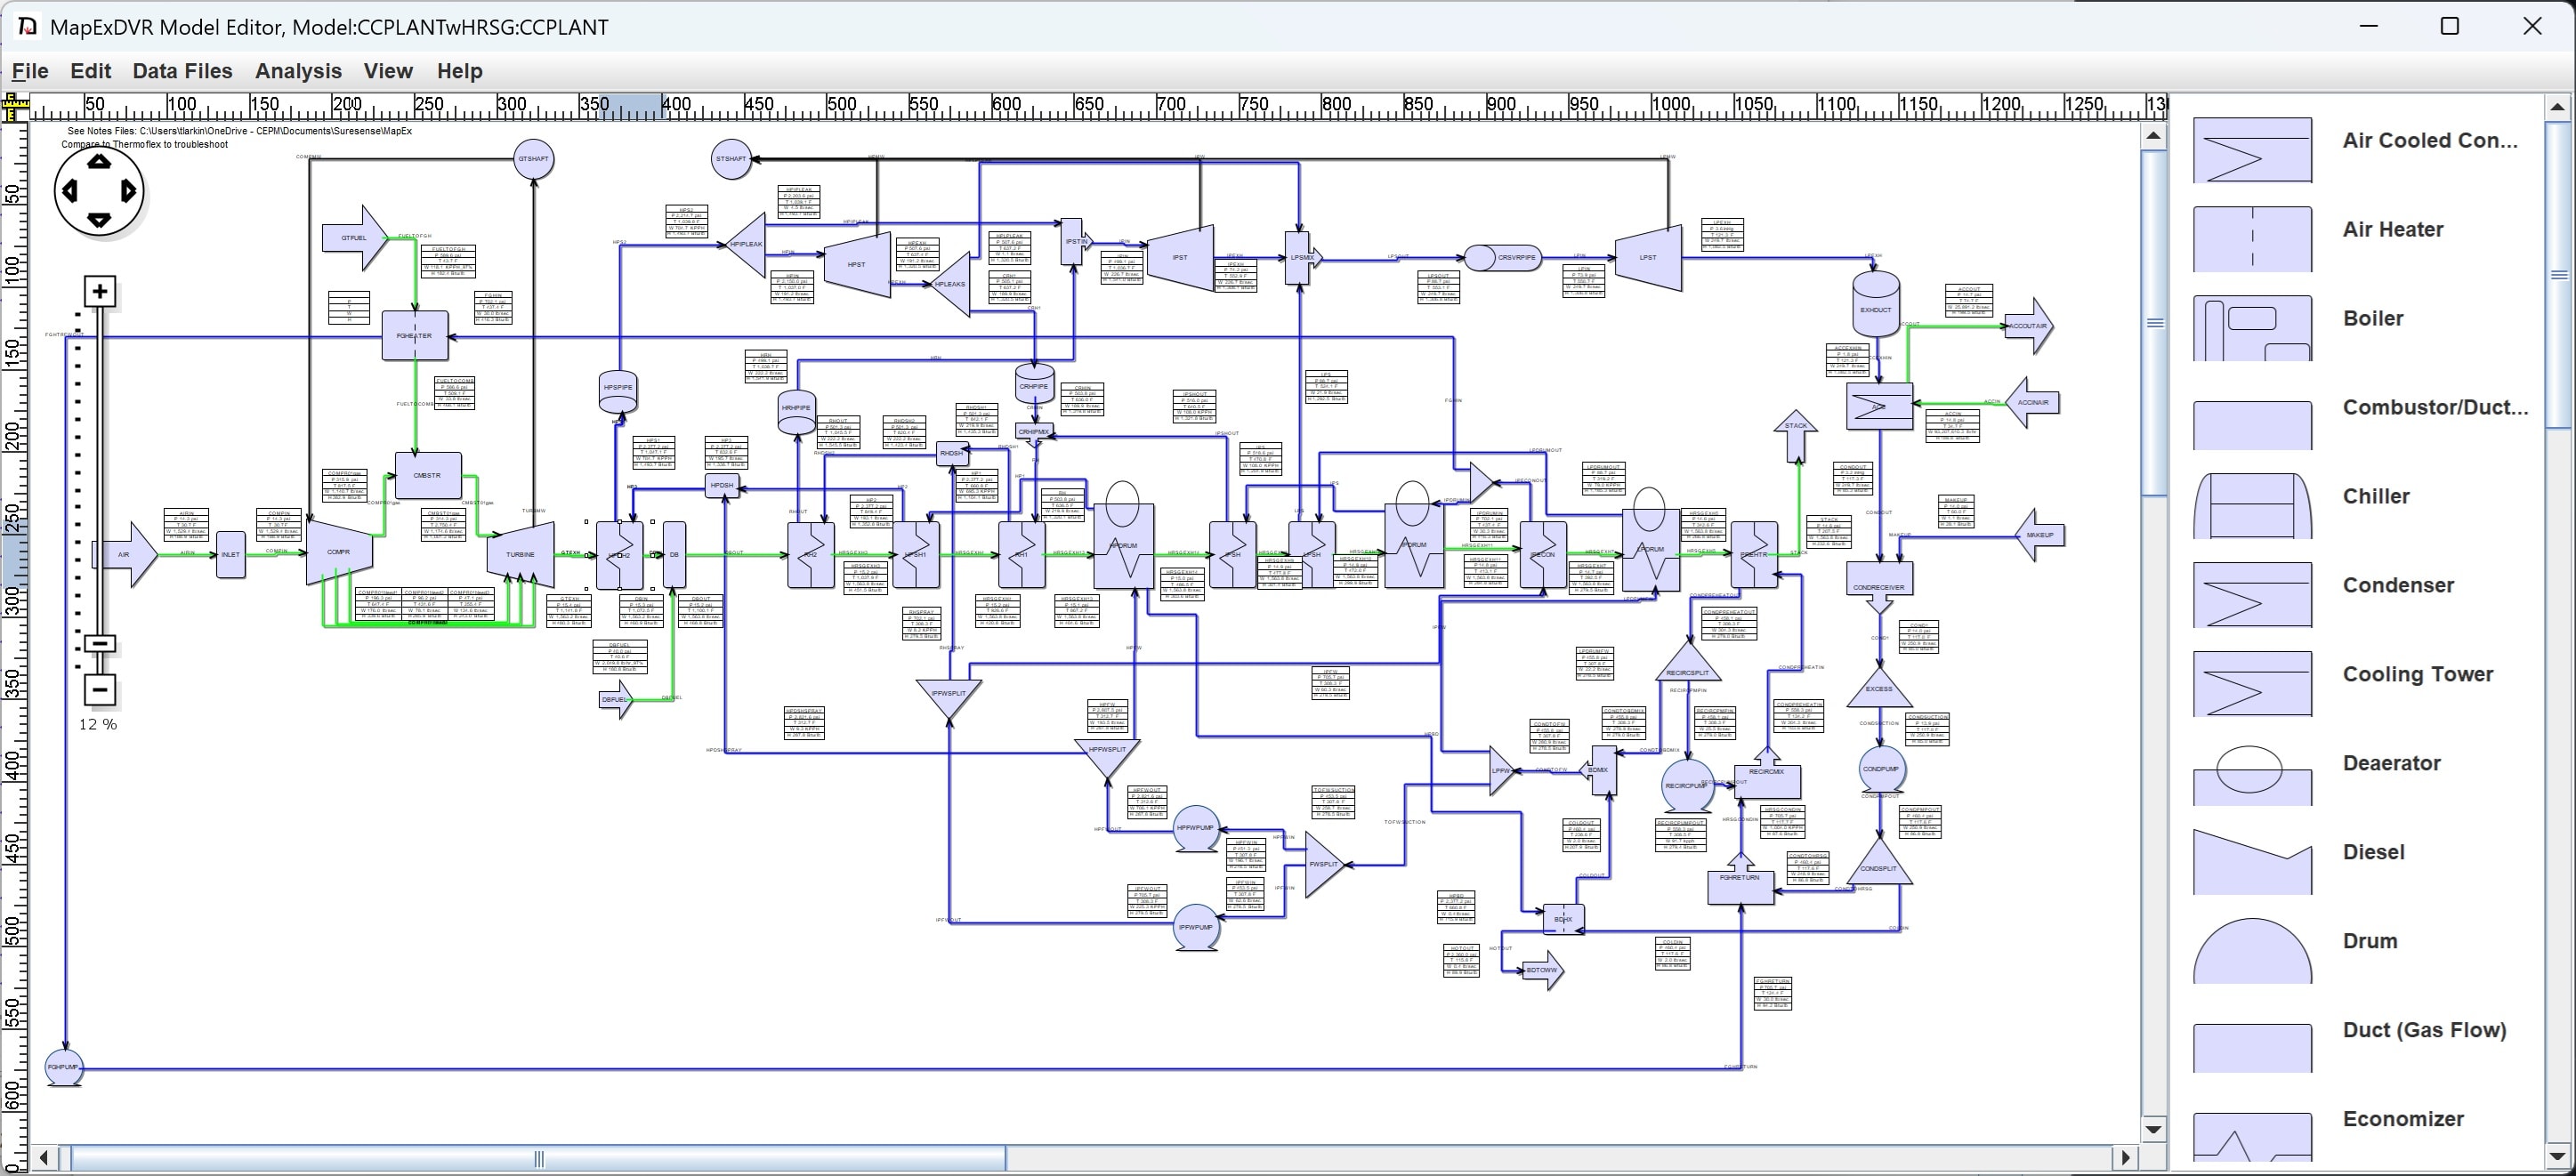Select the ACCOUTAIR arrow node
This screenshot has width=2576, height=1176.
2029,326
